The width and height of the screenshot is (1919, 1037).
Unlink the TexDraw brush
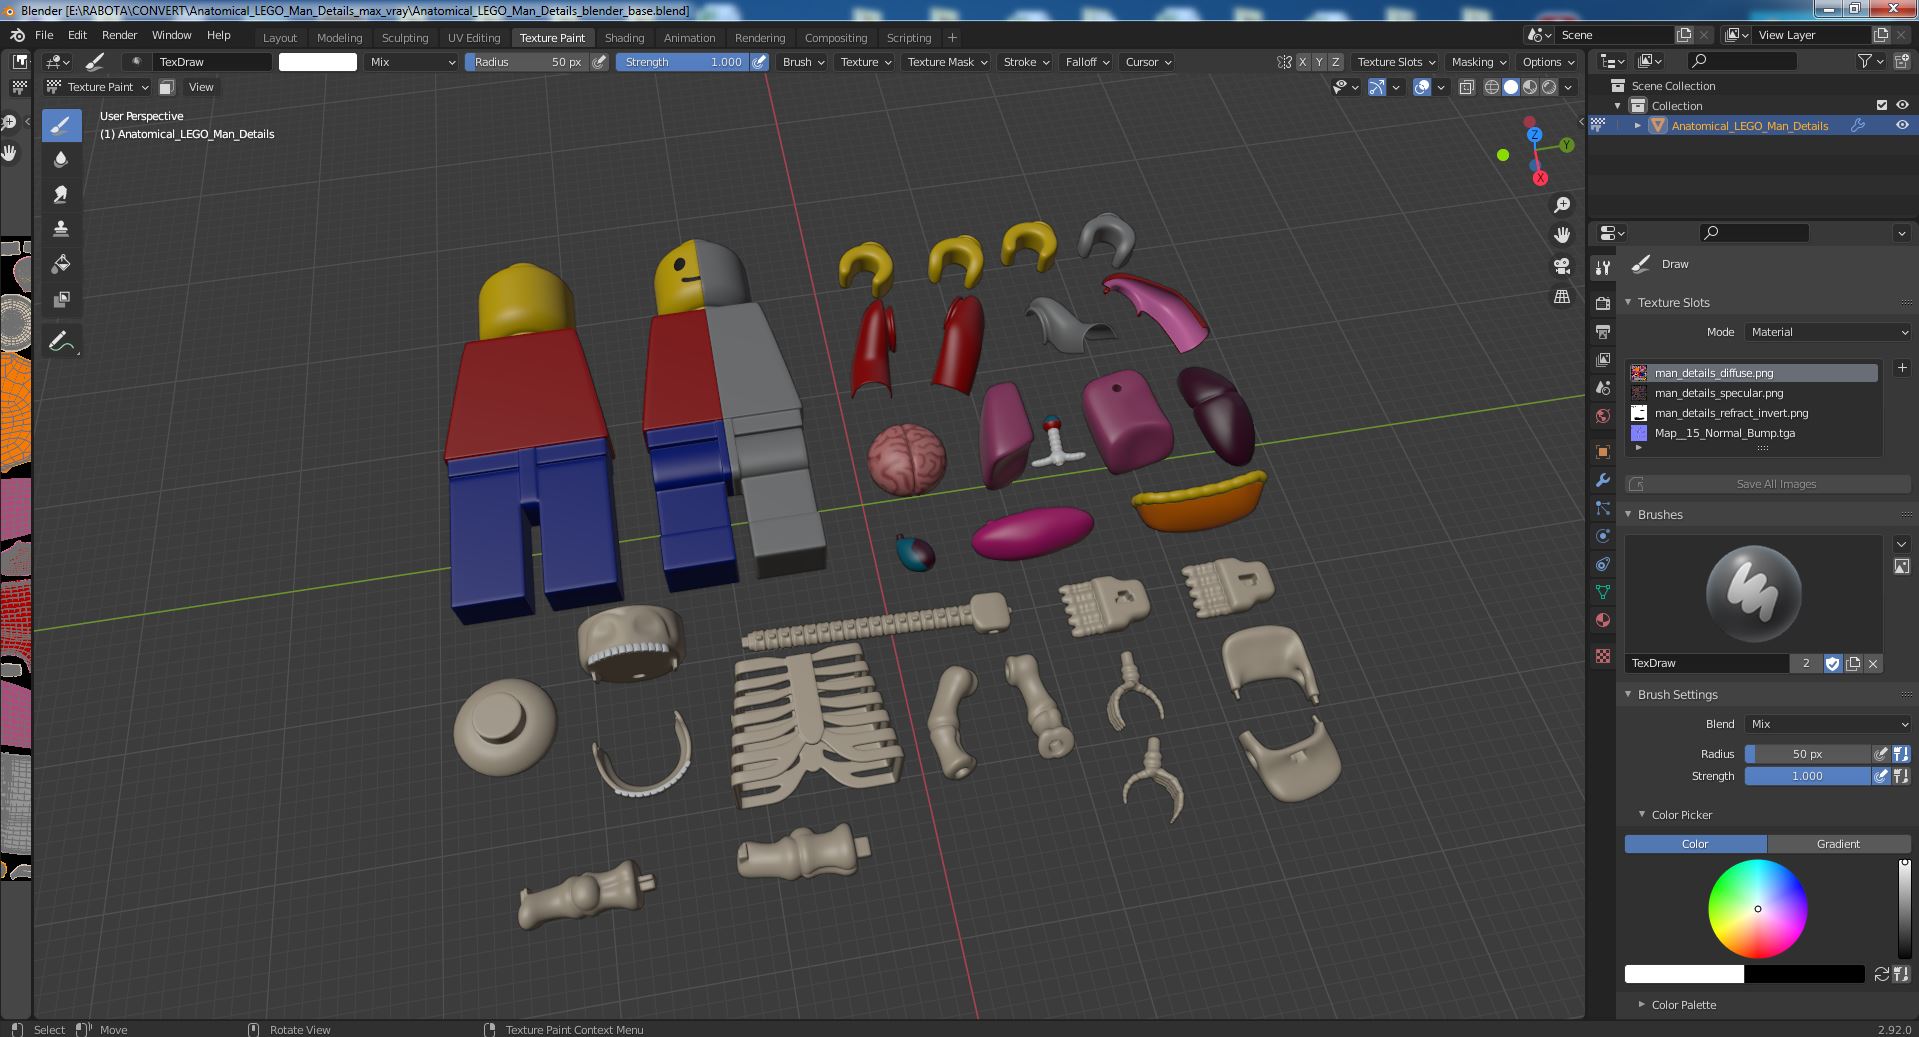pyautogui.click(x=1873, y=663)
